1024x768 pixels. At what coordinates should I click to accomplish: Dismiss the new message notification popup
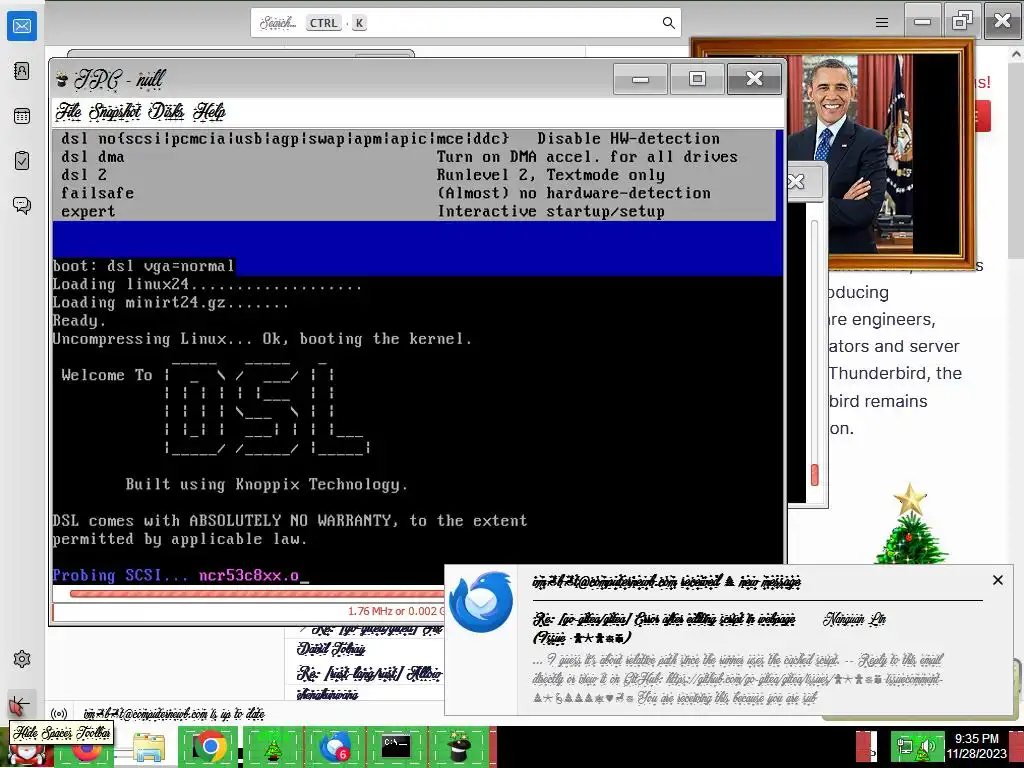pyautogui.click(x=997, y=580)
